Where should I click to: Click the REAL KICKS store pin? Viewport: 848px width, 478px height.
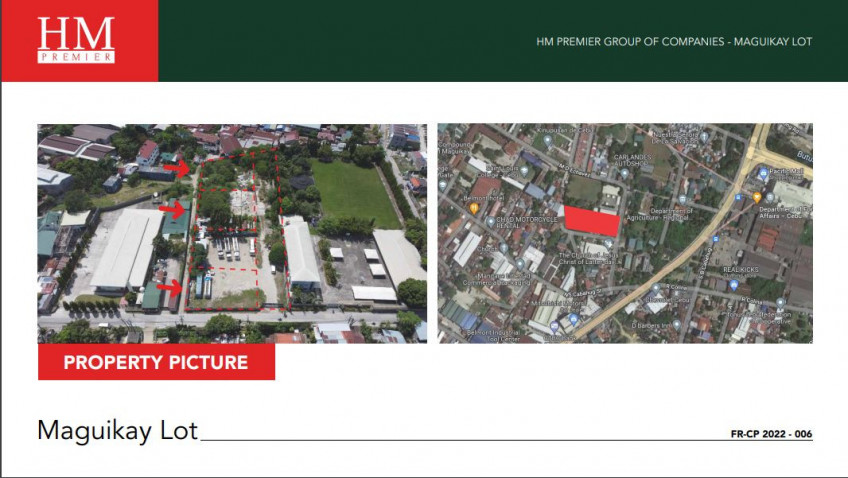[734, 285]
